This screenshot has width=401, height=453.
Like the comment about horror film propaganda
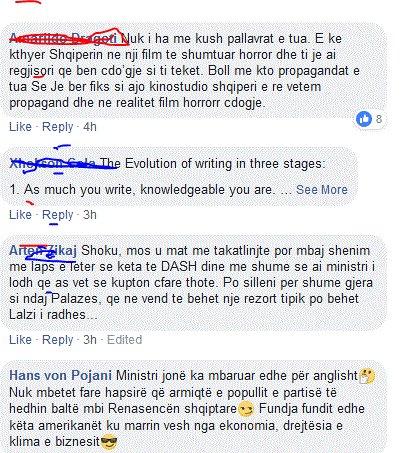20,127
